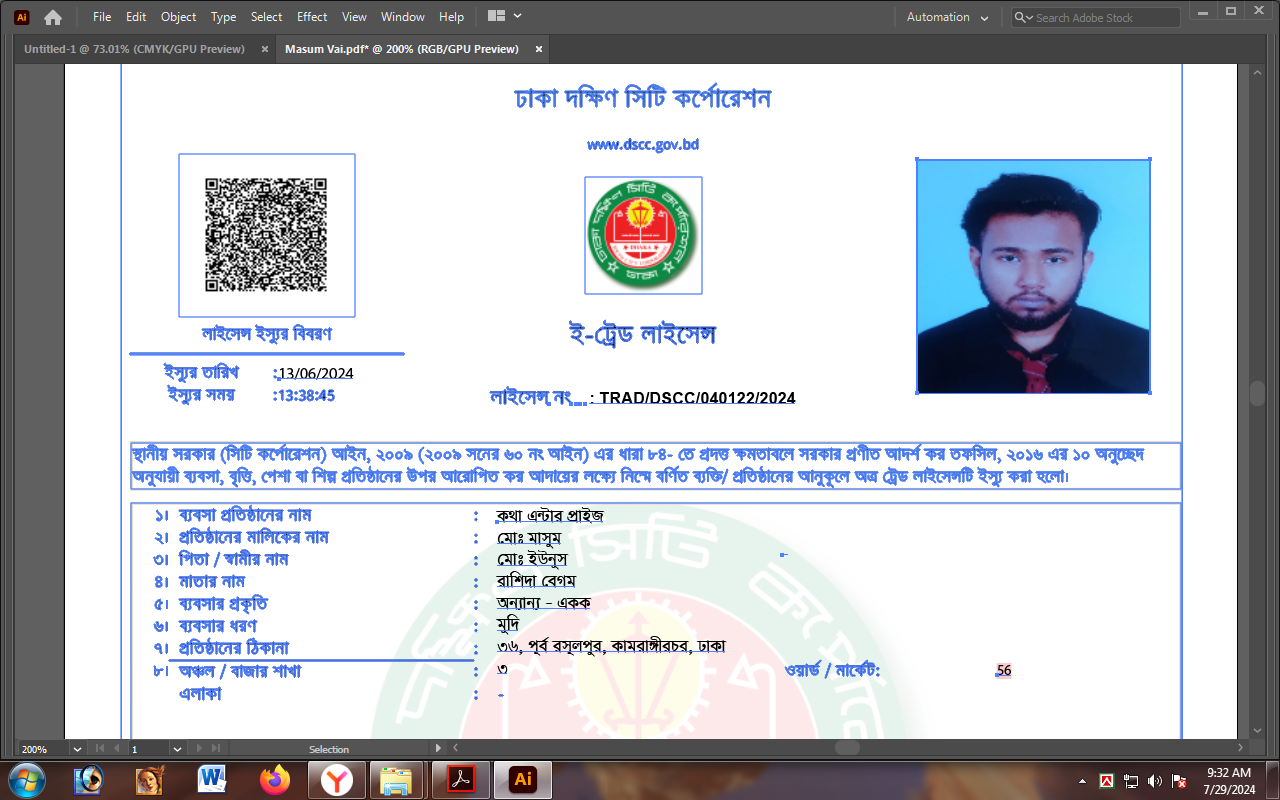Switch to the Masum Vai.pdf tab
Image resolution: width=1280 pixels, height=800 pixels.
click(402, 49)
